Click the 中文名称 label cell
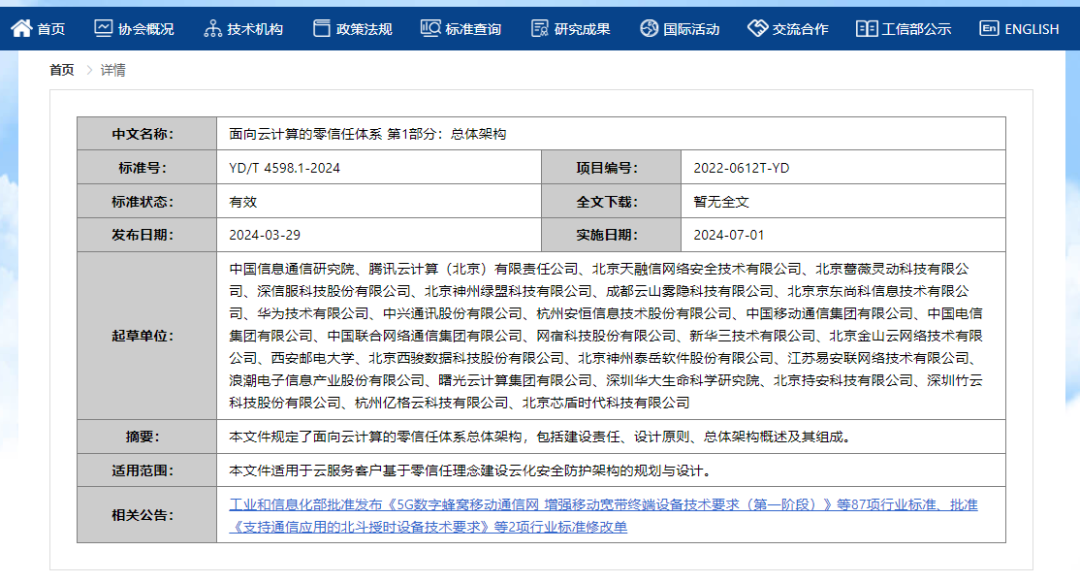Image resolution: width=1080 pixels, height=583 pixels. [147, 134]
